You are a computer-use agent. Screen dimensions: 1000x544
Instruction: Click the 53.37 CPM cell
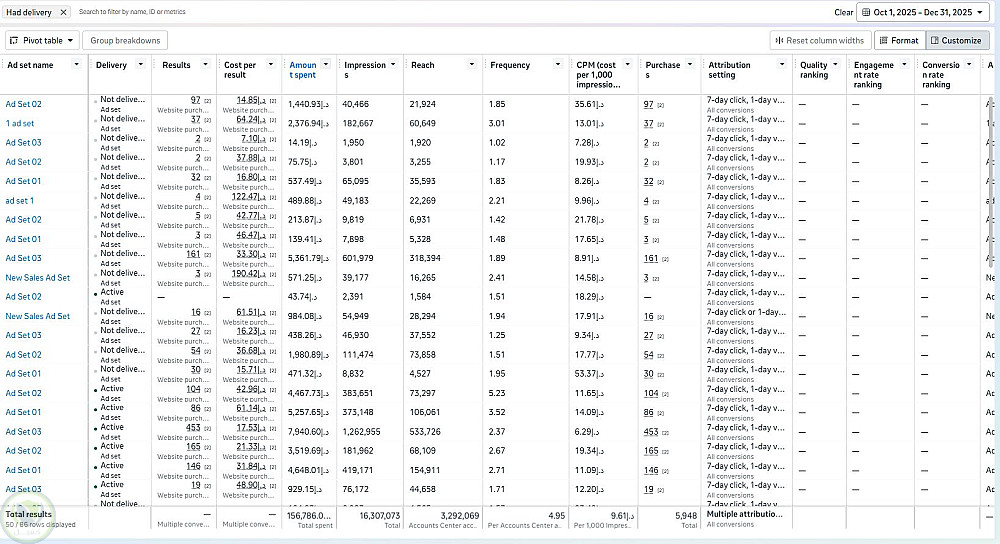[x=589, y=374]
